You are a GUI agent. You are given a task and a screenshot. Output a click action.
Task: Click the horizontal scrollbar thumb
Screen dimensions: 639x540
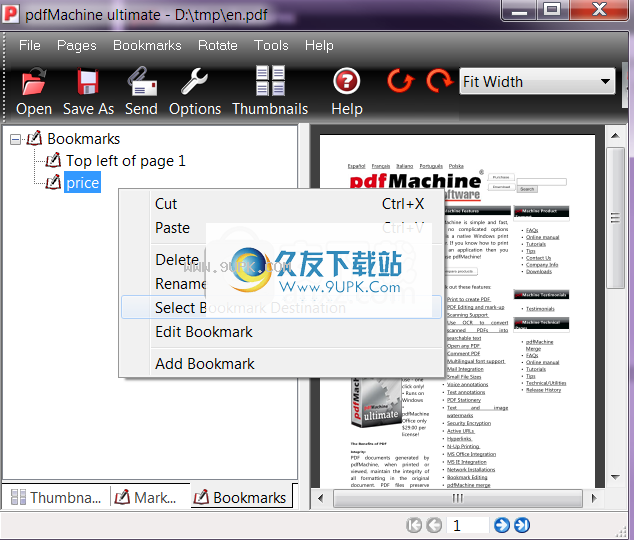tap(458, 498)
